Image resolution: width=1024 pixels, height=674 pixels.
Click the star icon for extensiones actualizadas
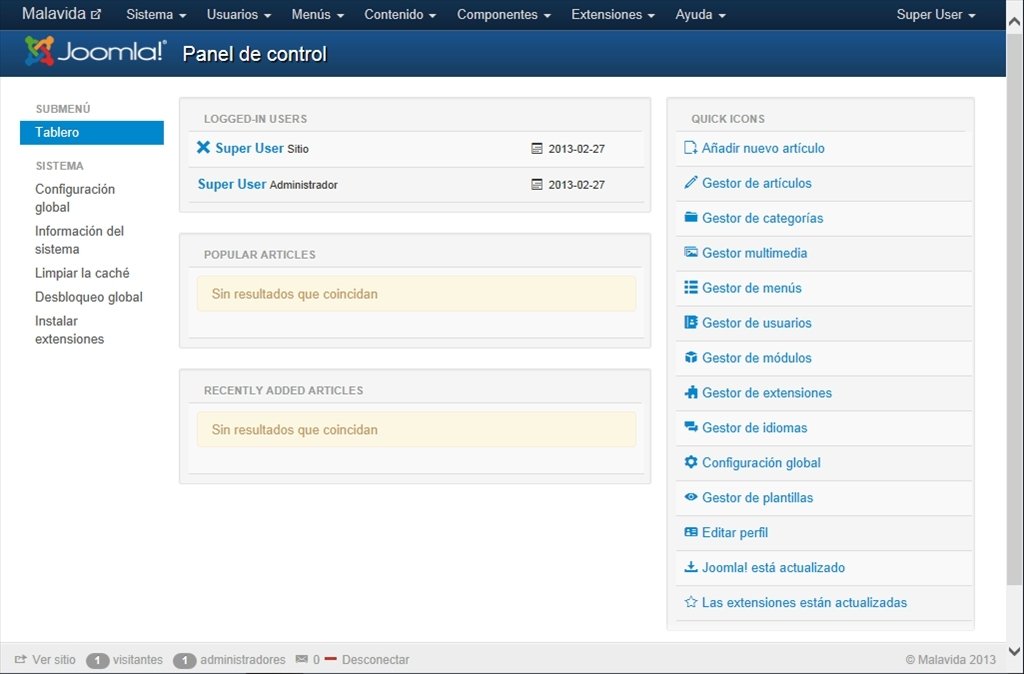(x=690, y=602)
